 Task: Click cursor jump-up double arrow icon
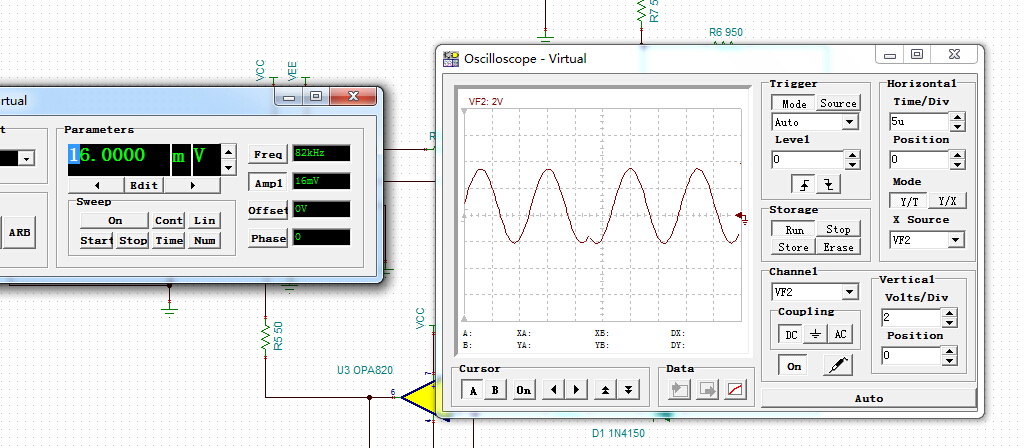[x=605, y=390]
